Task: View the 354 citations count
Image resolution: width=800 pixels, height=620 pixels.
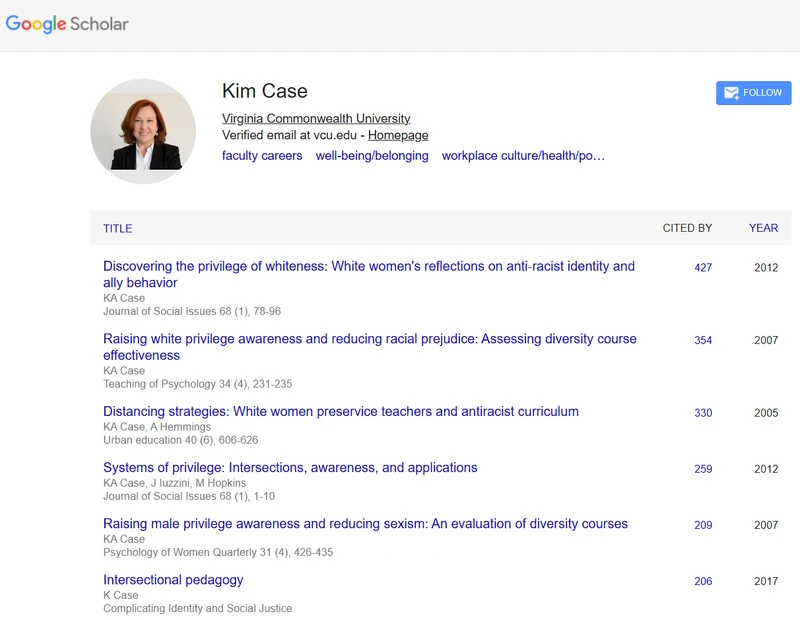Action: 703,340
